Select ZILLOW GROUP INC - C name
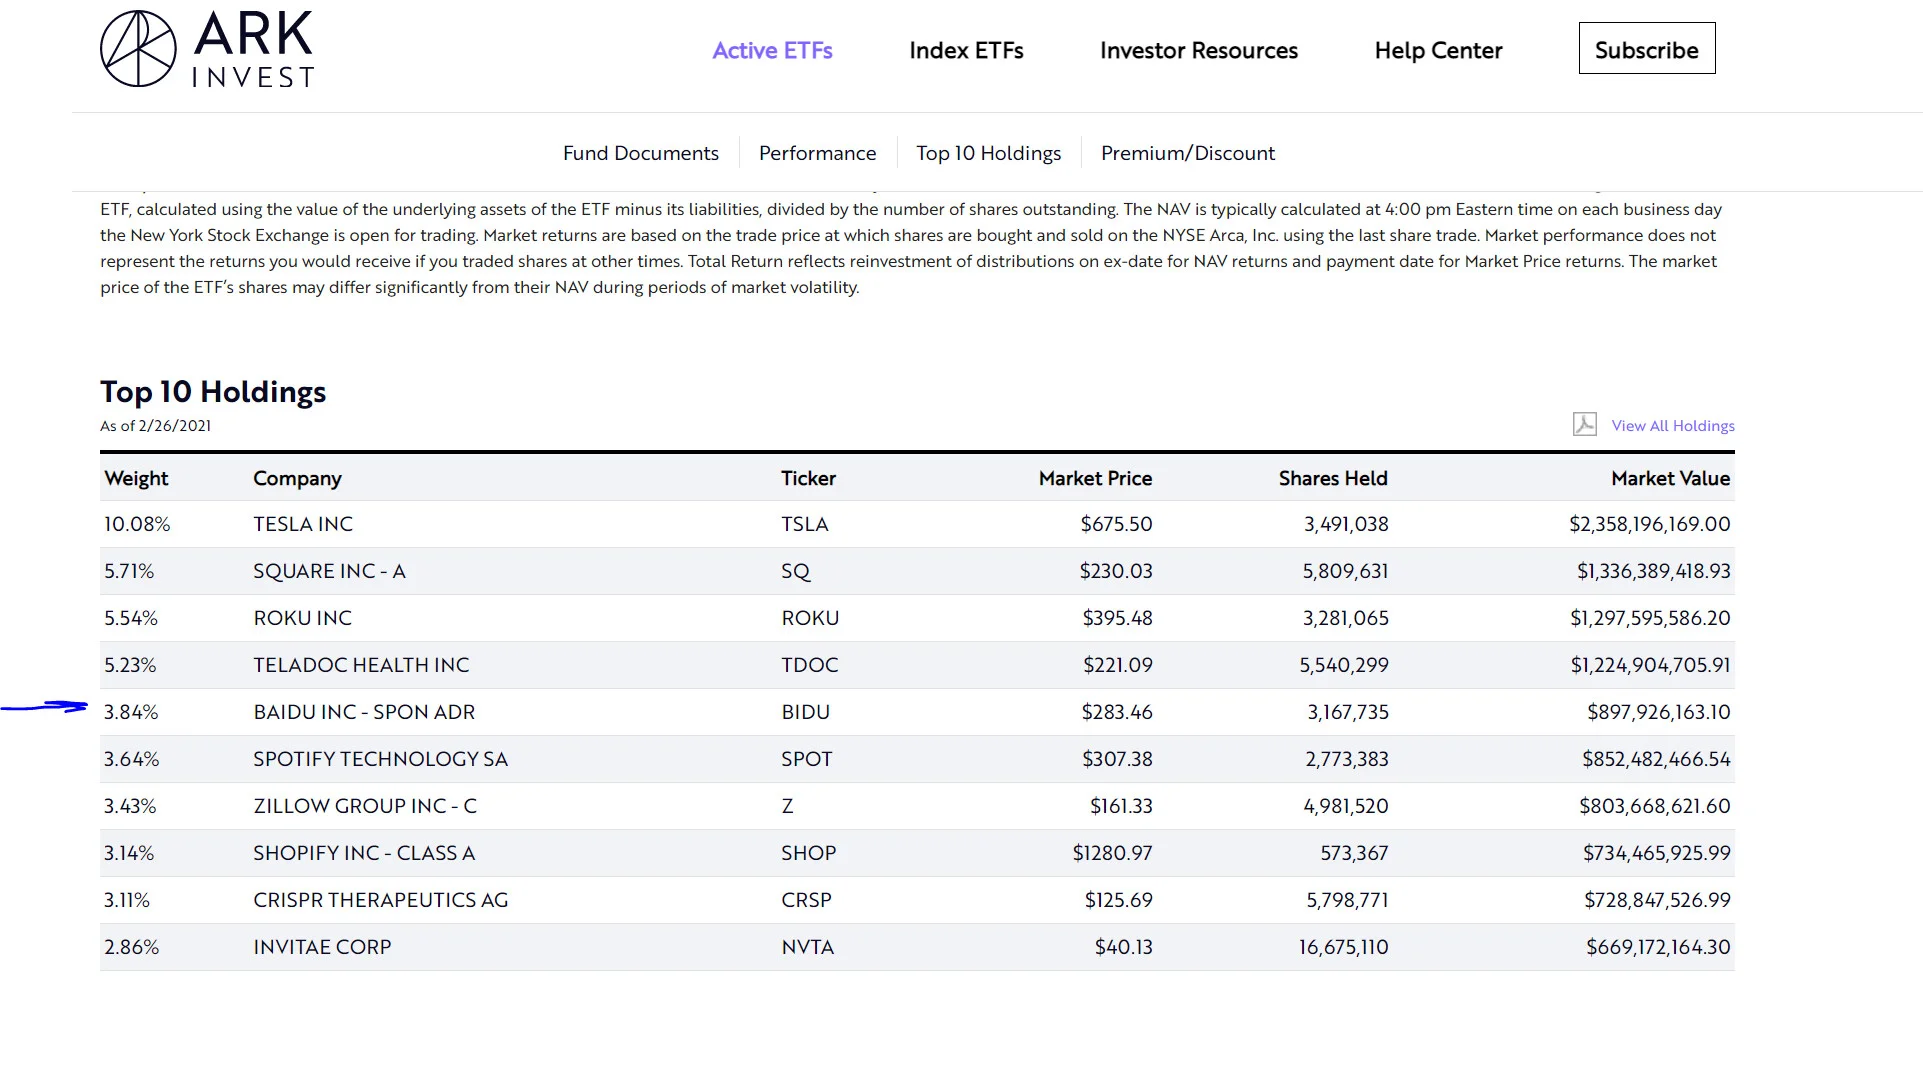Image resolution: width=1923 pixels, height=1068 pixels. pos(365,806)
